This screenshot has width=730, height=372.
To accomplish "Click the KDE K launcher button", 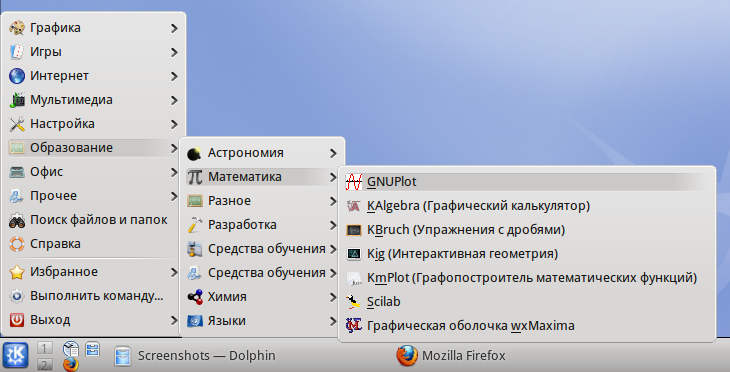I will [16, 356].
